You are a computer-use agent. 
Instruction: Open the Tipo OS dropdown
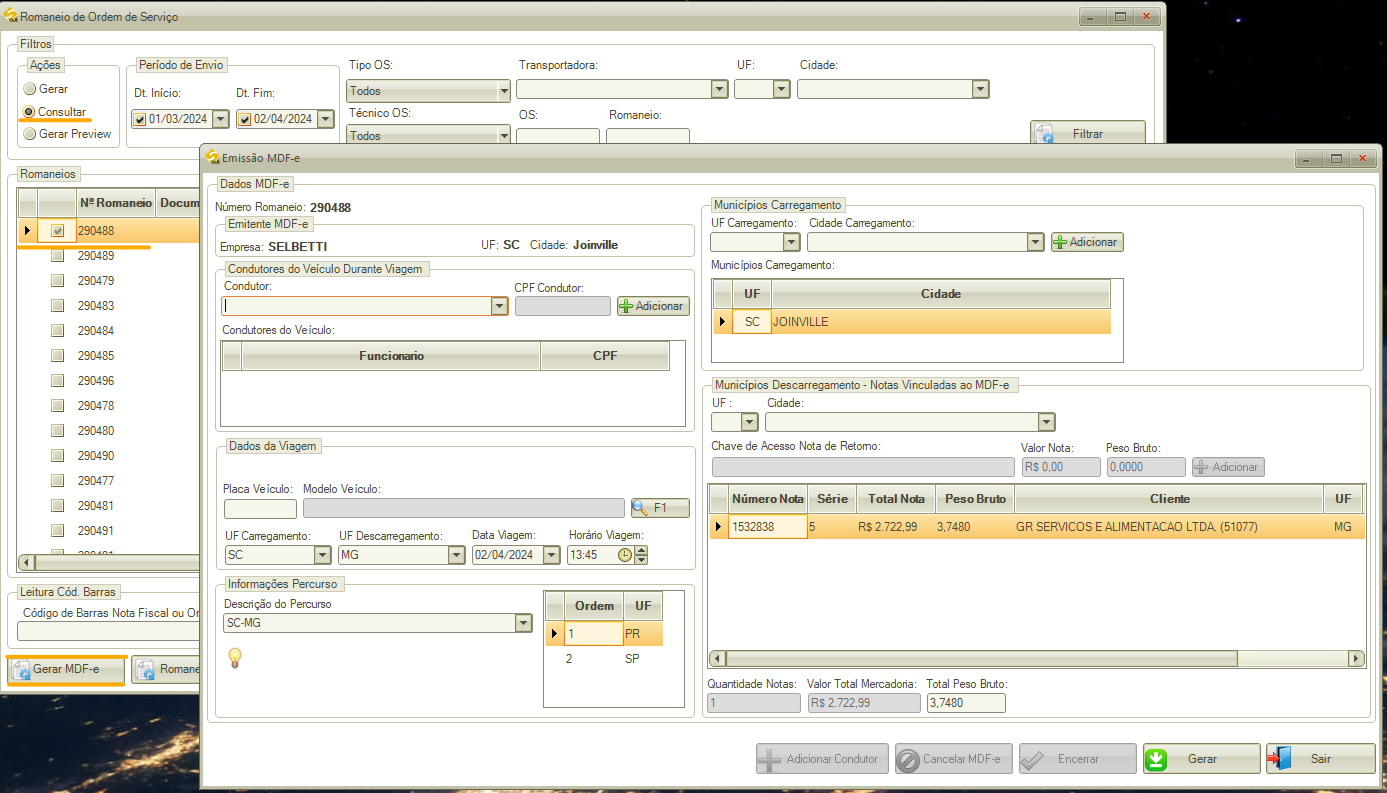click(503, 91)
